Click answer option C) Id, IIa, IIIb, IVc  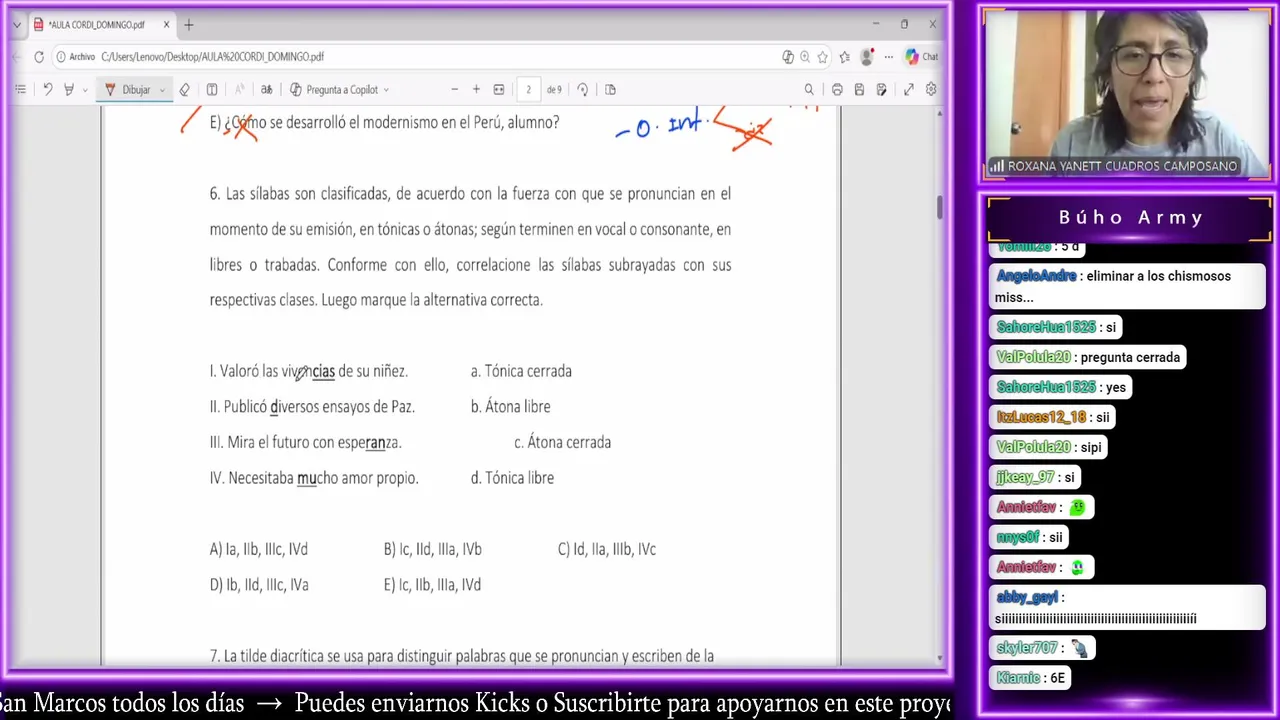(606, 549)
